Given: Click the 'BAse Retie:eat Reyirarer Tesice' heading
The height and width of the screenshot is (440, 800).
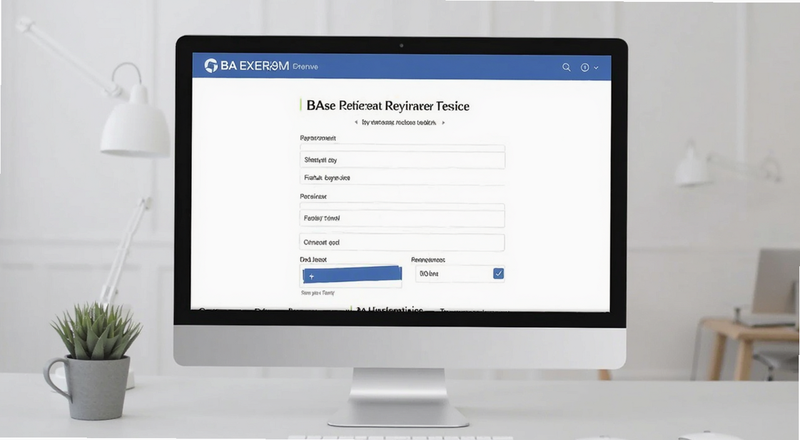Looking at the screenshot, I should coord(388,106).
